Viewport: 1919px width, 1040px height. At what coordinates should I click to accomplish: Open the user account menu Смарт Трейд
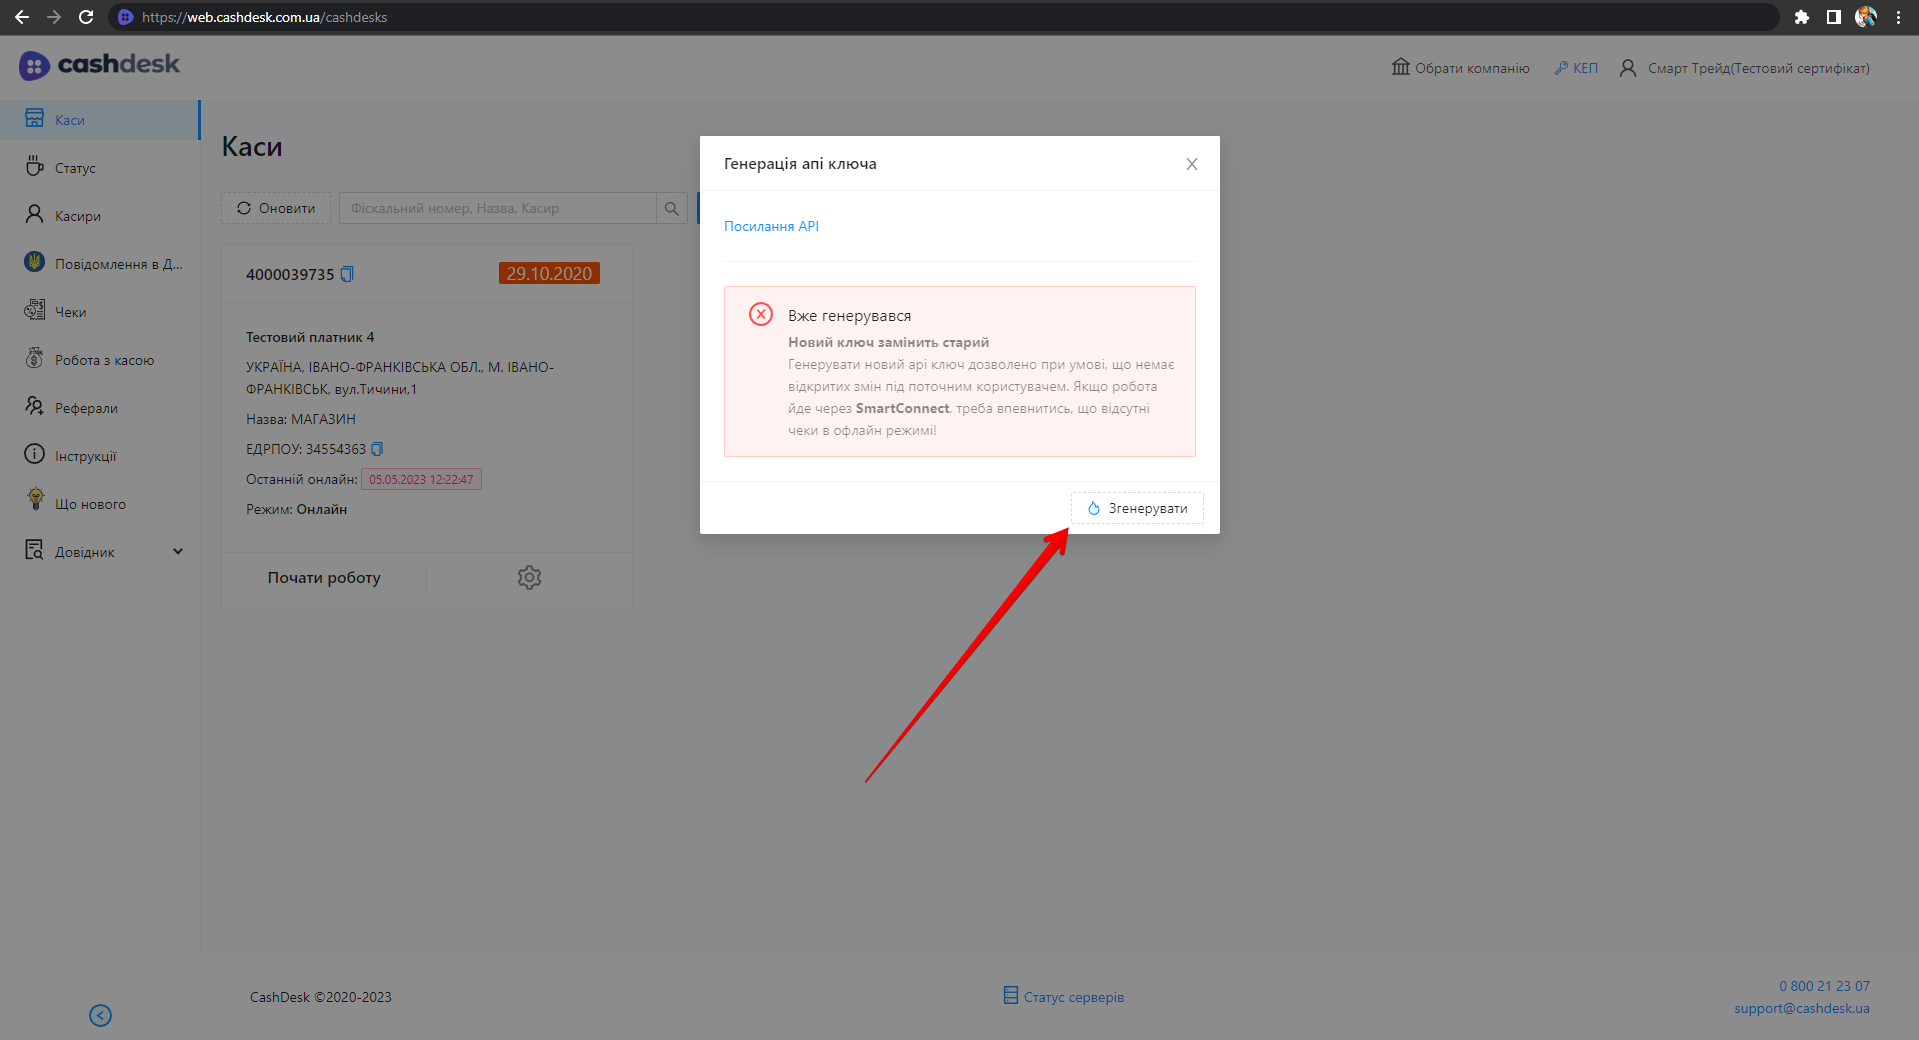tap(1745, 68)
